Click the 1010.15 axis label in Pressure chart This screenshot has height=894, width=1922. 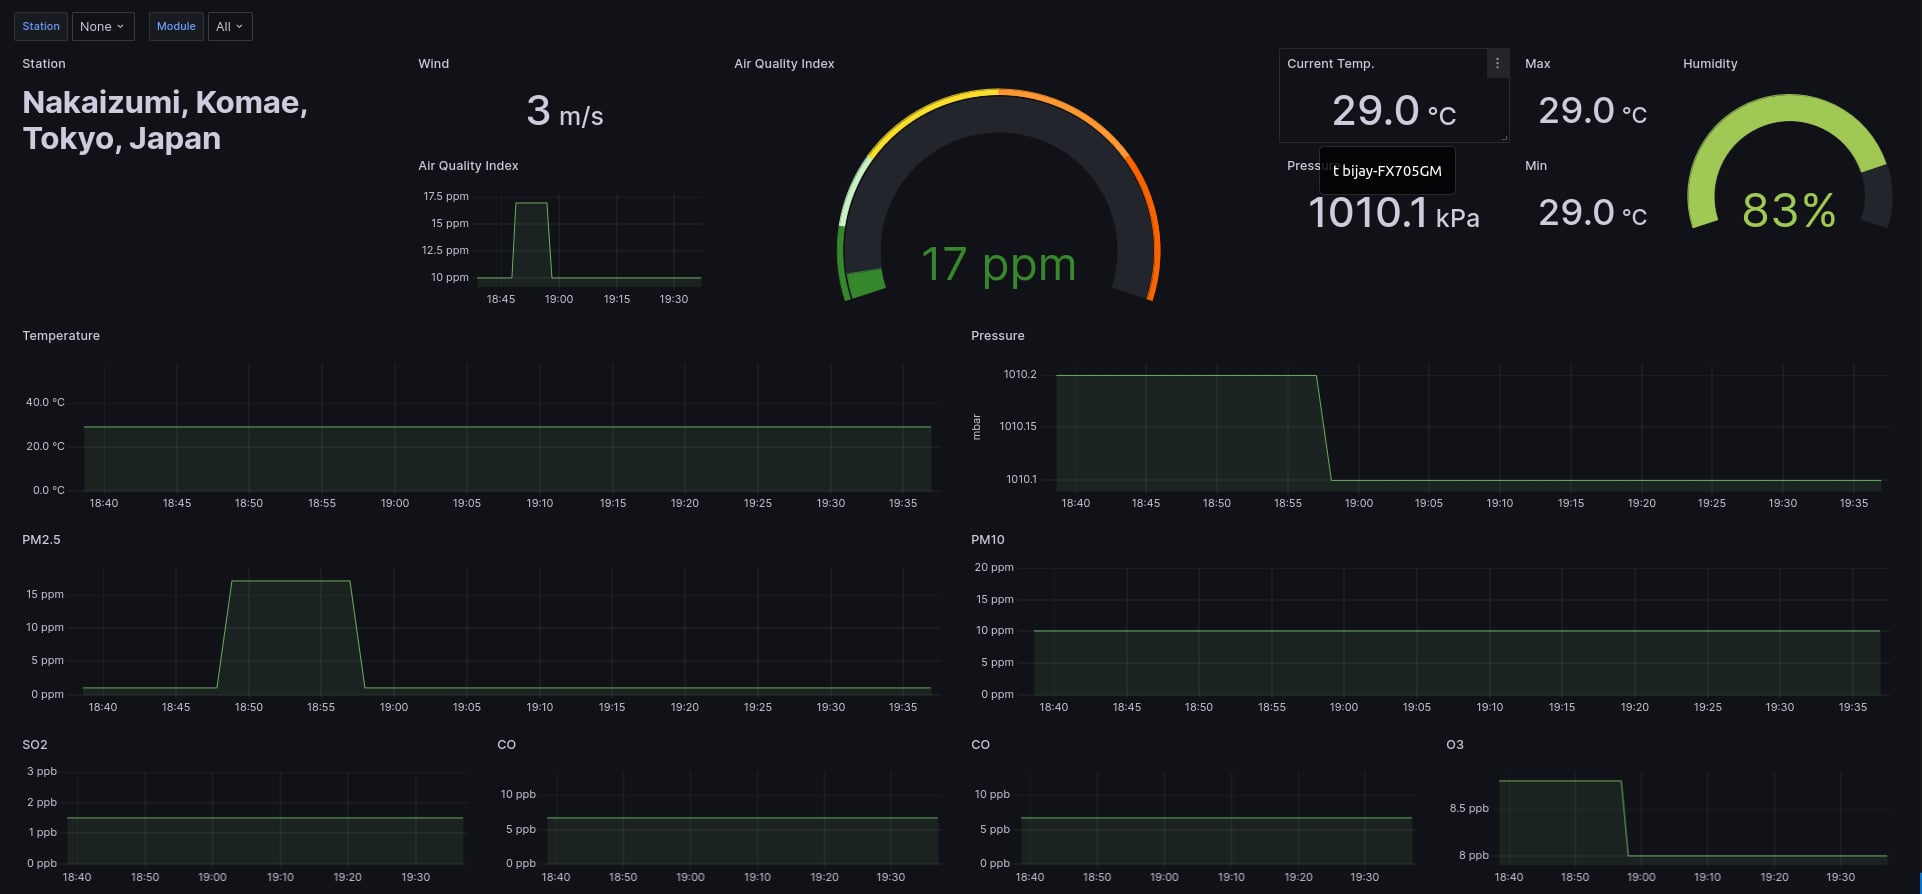1018,426
